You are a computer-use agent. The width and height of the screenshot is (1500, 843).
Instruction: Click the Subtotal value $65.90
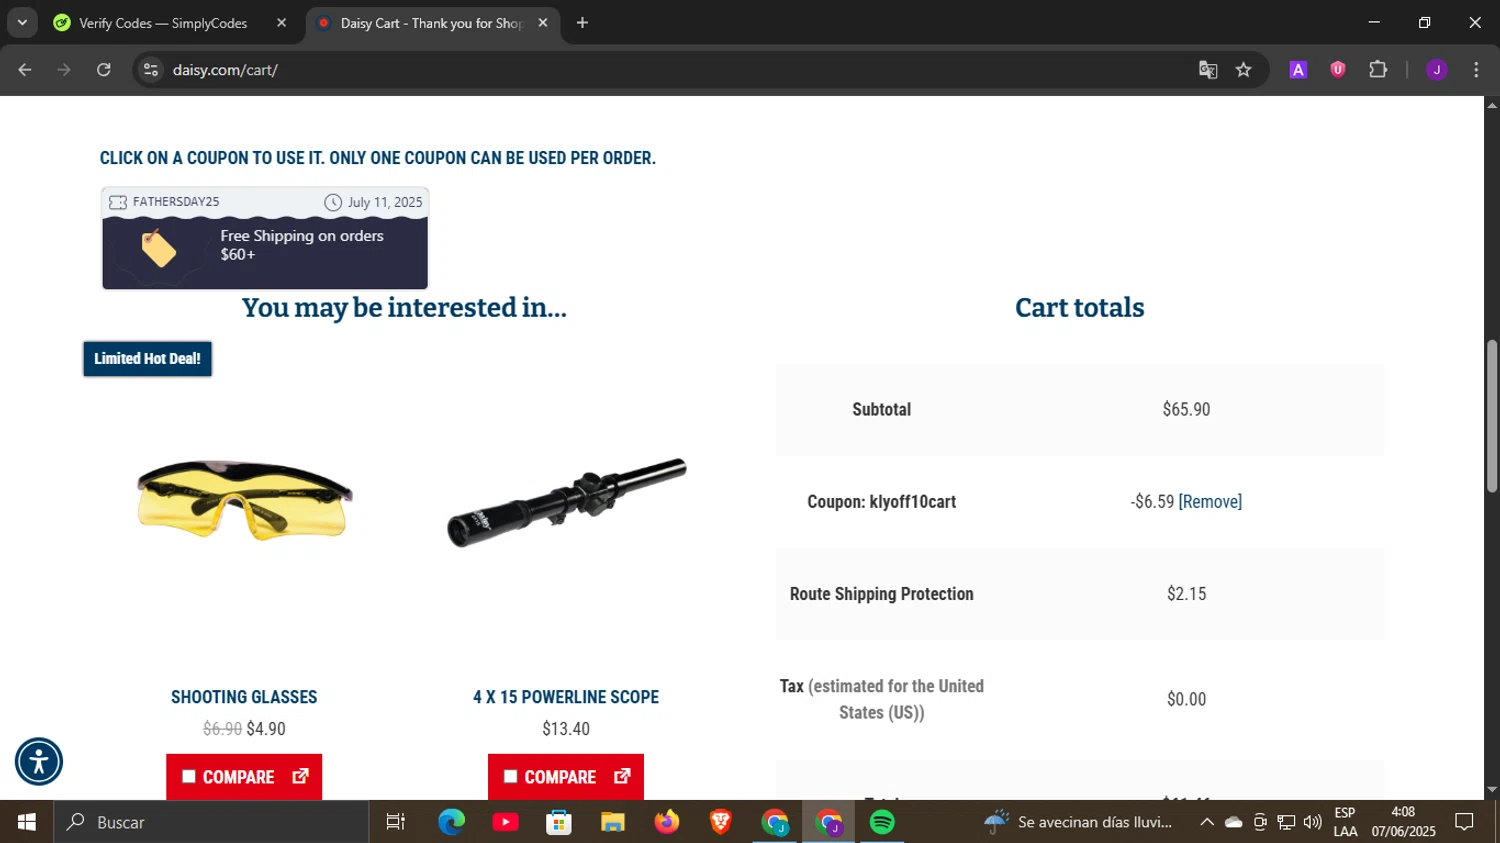pyautogui.click(x=1186, y=409)
